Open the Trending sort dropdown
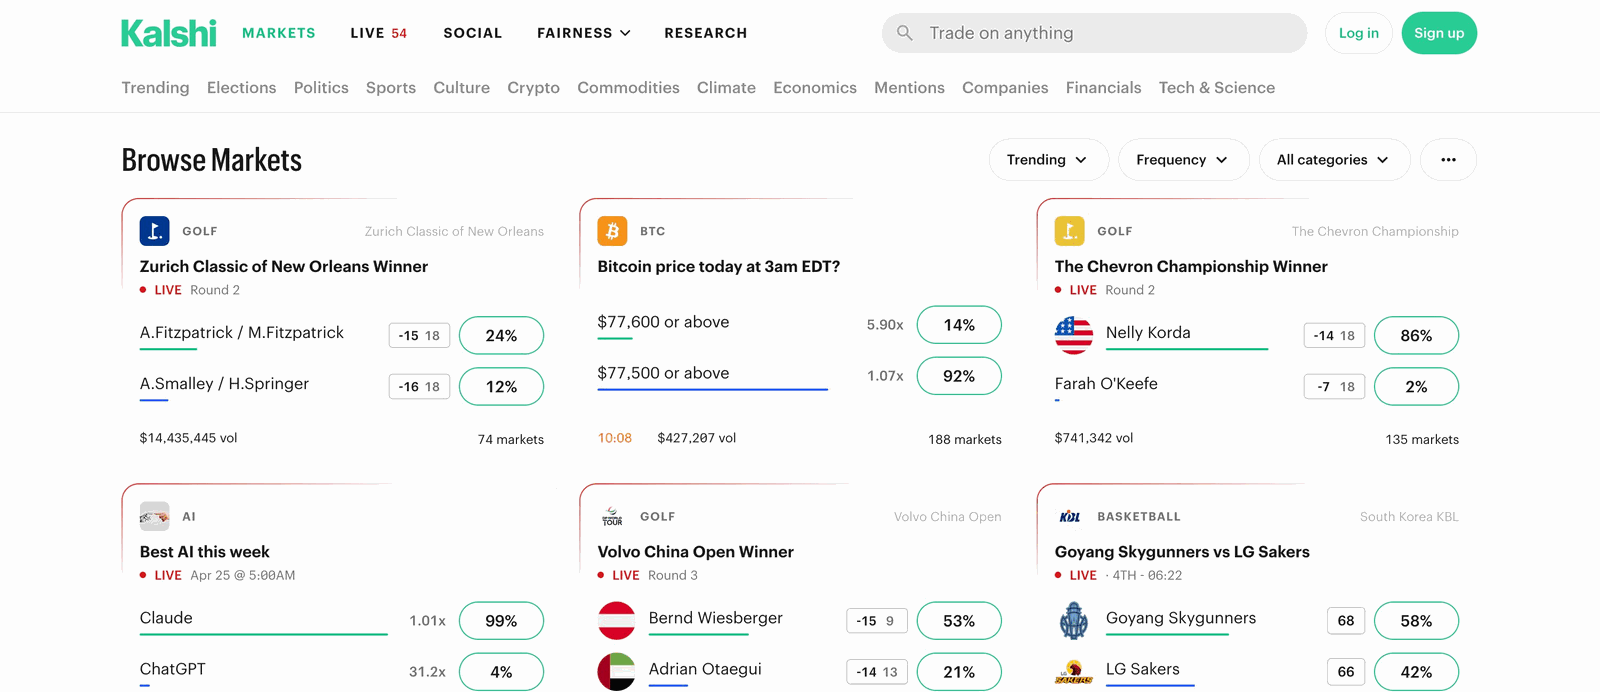This screenshot has height=692, width=1600. pyautogui.click(x=1048, y=160)
